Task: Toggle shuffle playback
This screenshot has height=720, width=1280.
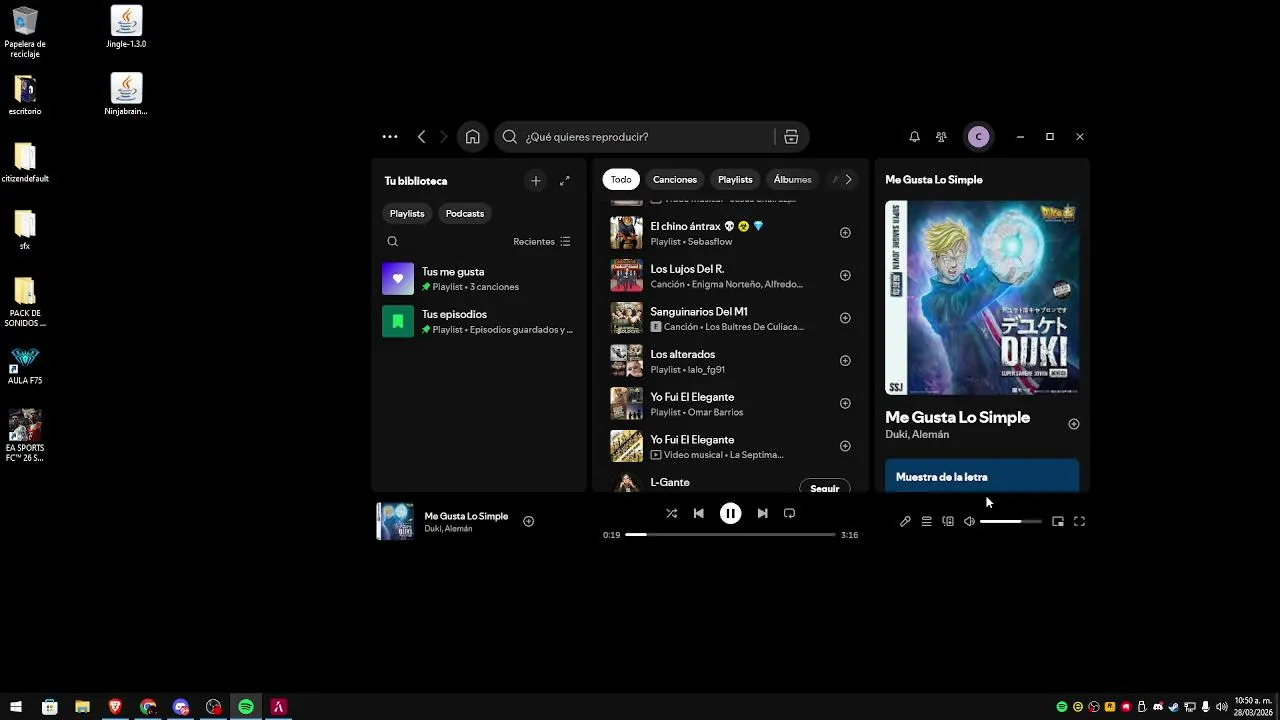Action: (x=671, y=513)
